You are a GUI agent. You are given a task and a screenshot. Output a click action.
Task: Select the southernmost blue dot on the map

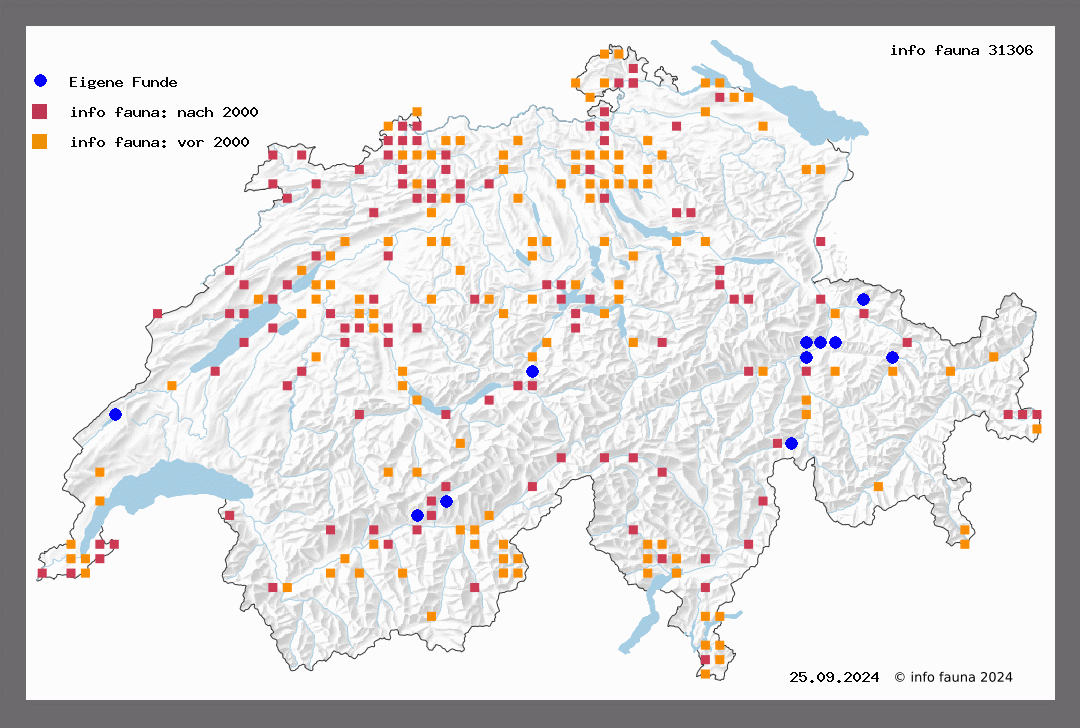417,515
